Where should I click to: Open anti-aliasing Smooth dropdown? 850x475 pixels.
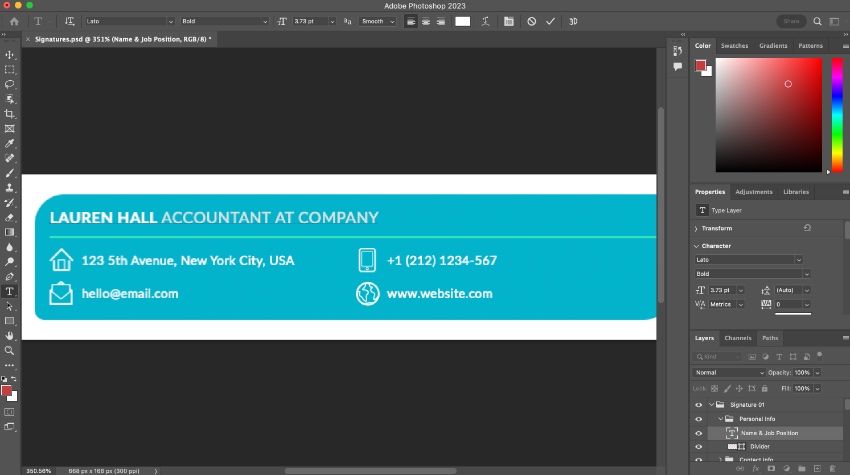point(377,21)
